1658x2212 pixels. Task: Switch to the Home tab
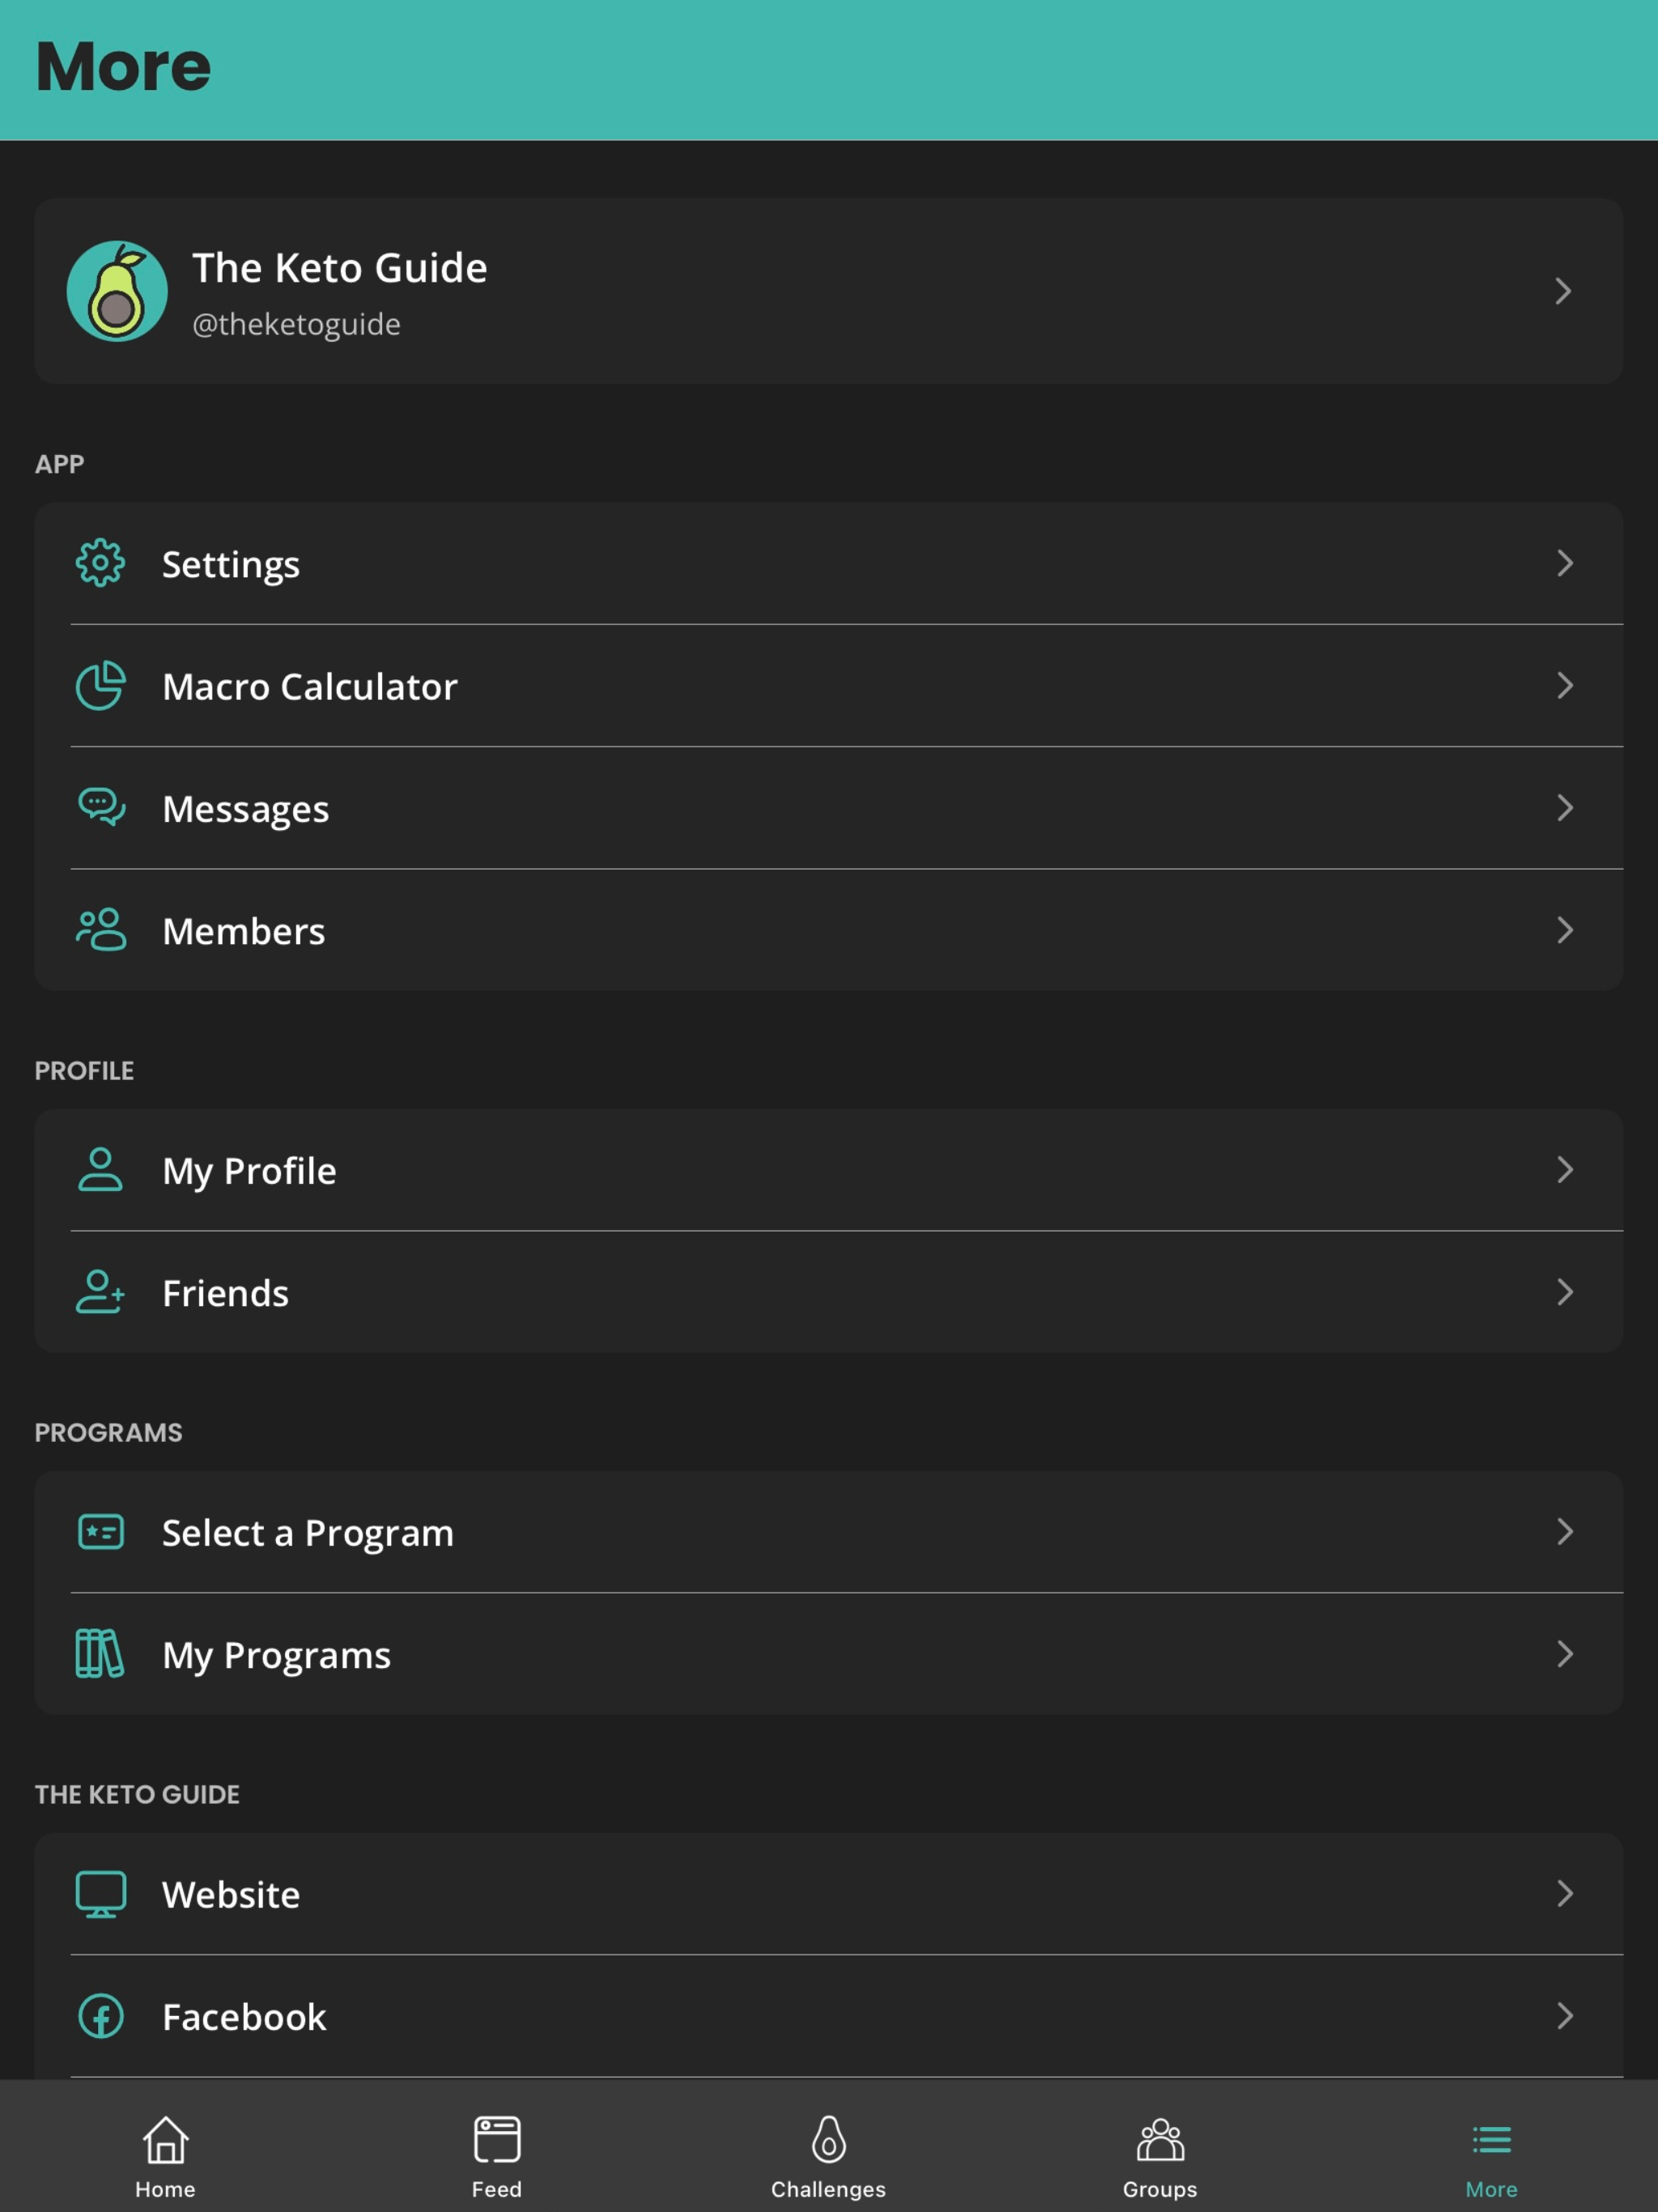pyautogui.click(x=166, y=2155)
